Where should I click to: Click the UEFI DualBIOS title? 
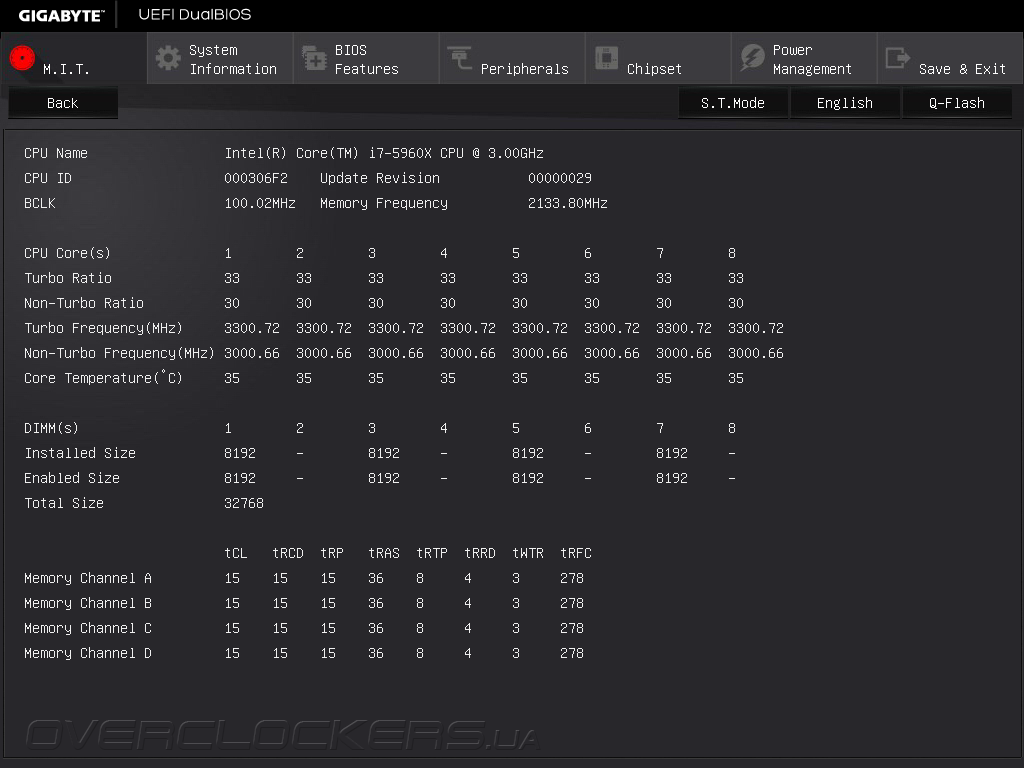point(195,14)
